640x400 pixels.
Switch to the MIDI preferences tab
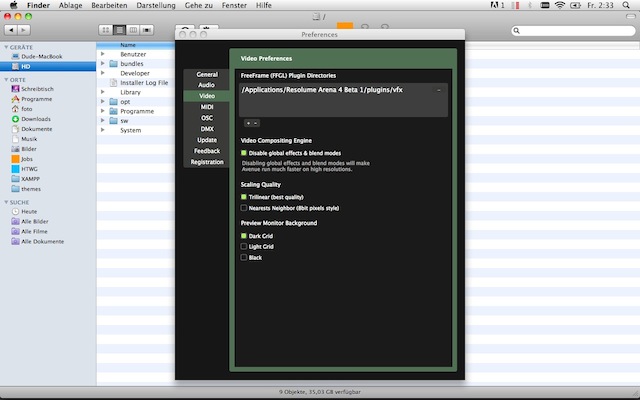pos(207,107)
